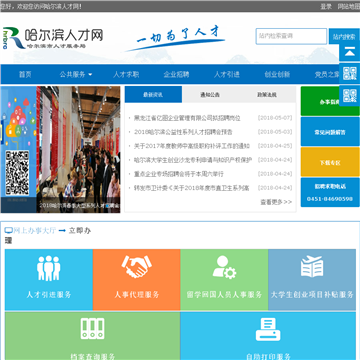Viewport: 360px width, 360px height.
Task: Open 企业招聘 in the navigation bar
Action: [176, 75]
